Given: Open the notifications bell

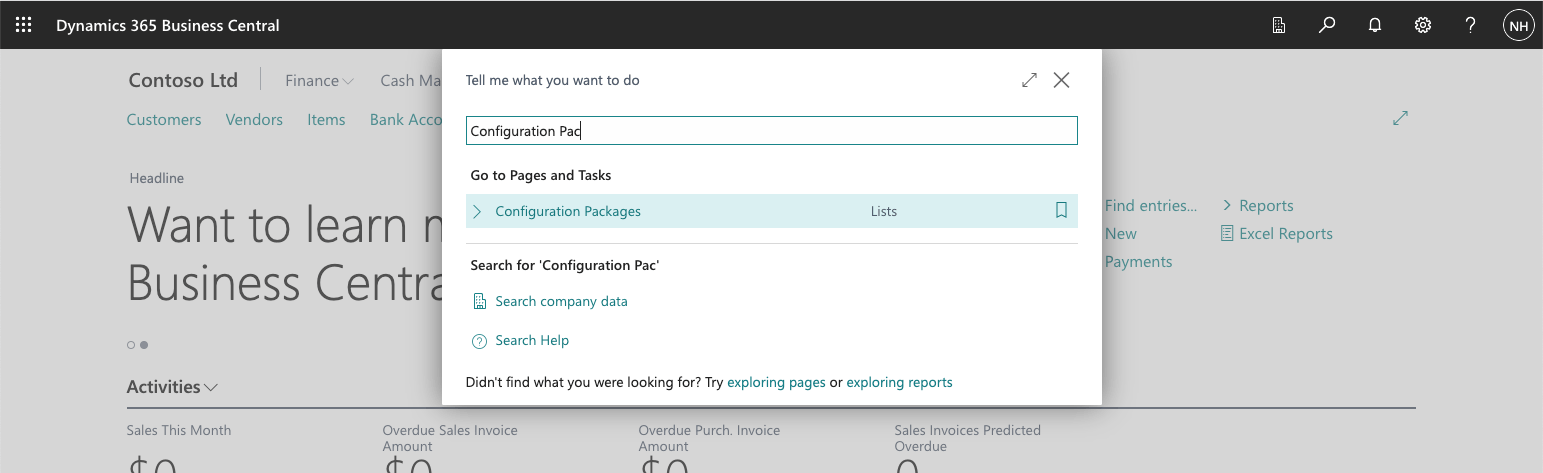Looking at the screenshot, I should click(1375, 26).
